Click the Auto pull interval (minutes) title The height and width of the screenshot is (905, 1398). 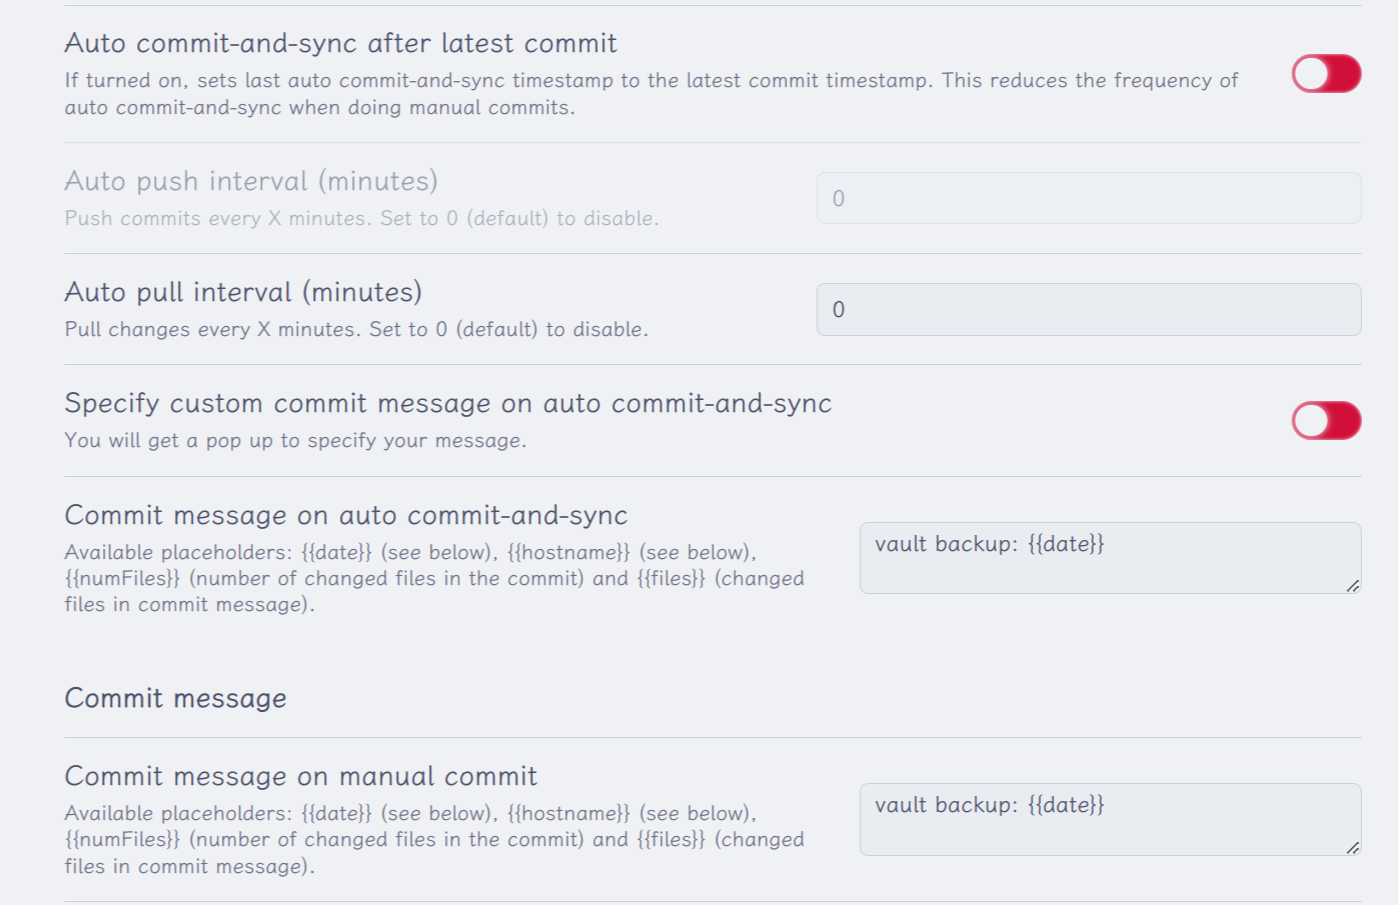click(x=243, y=292)
